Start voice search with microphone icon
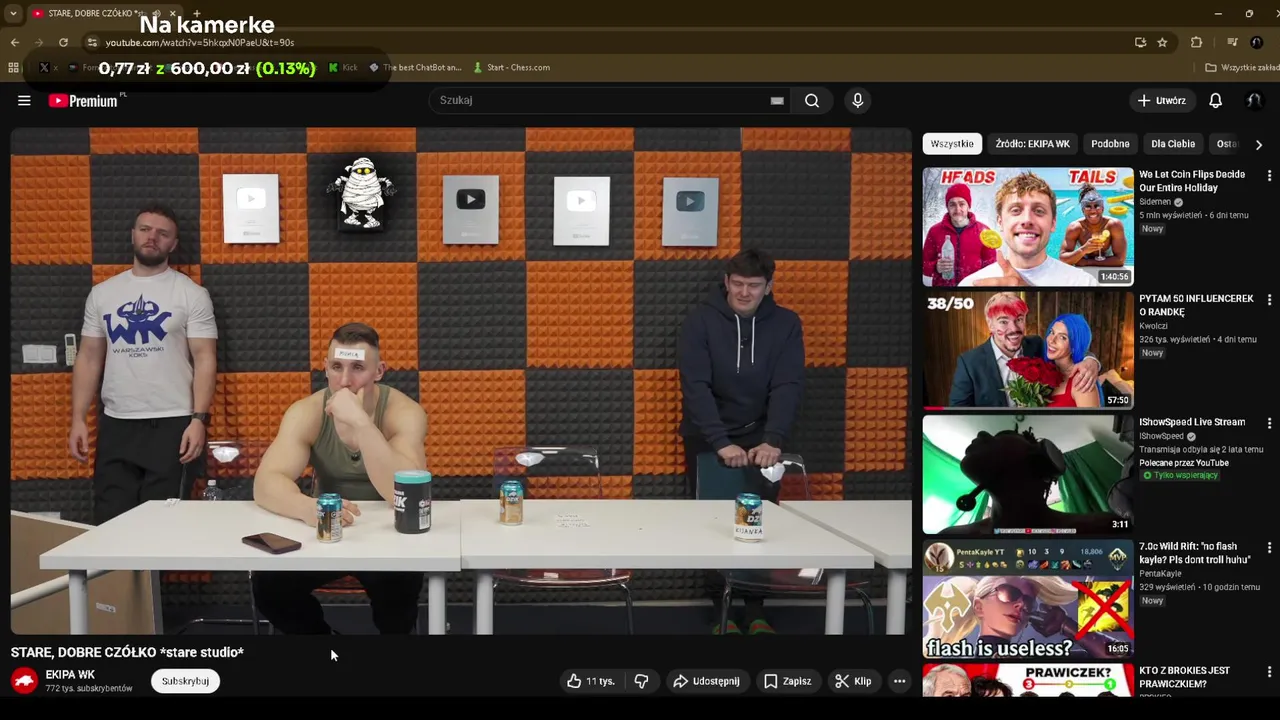Viewport: 1280px width, 720px height. coord(857,100)
